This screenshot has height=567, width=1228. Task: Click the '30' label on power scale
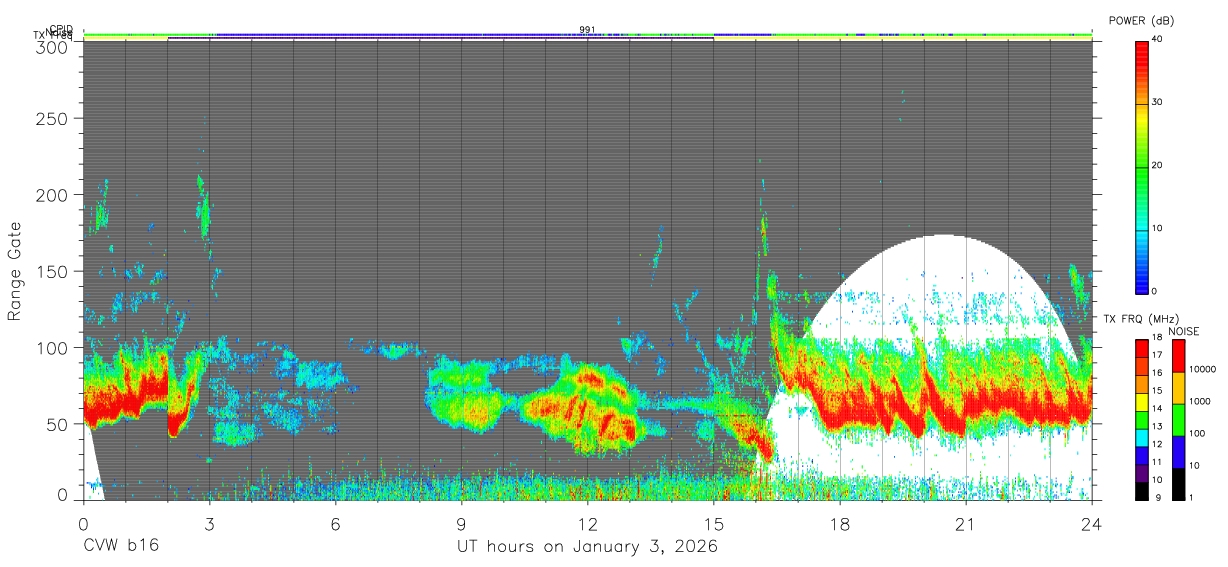point(1159,102)
